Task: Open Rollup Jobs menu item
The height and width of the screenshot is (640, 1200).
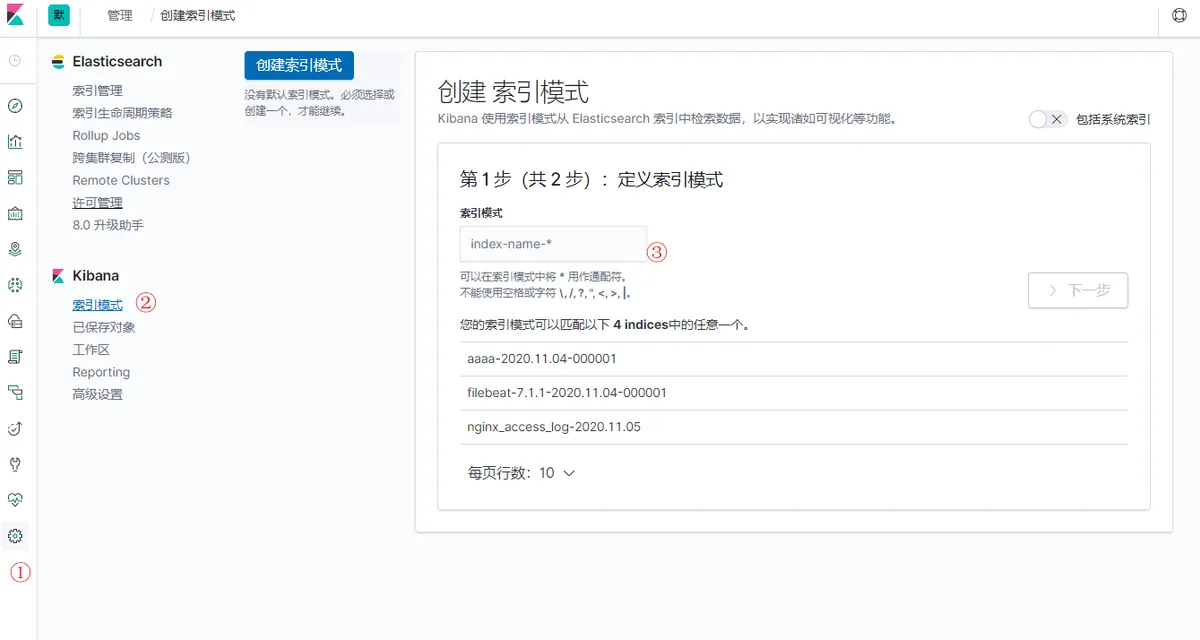Action: coord(106,135)
